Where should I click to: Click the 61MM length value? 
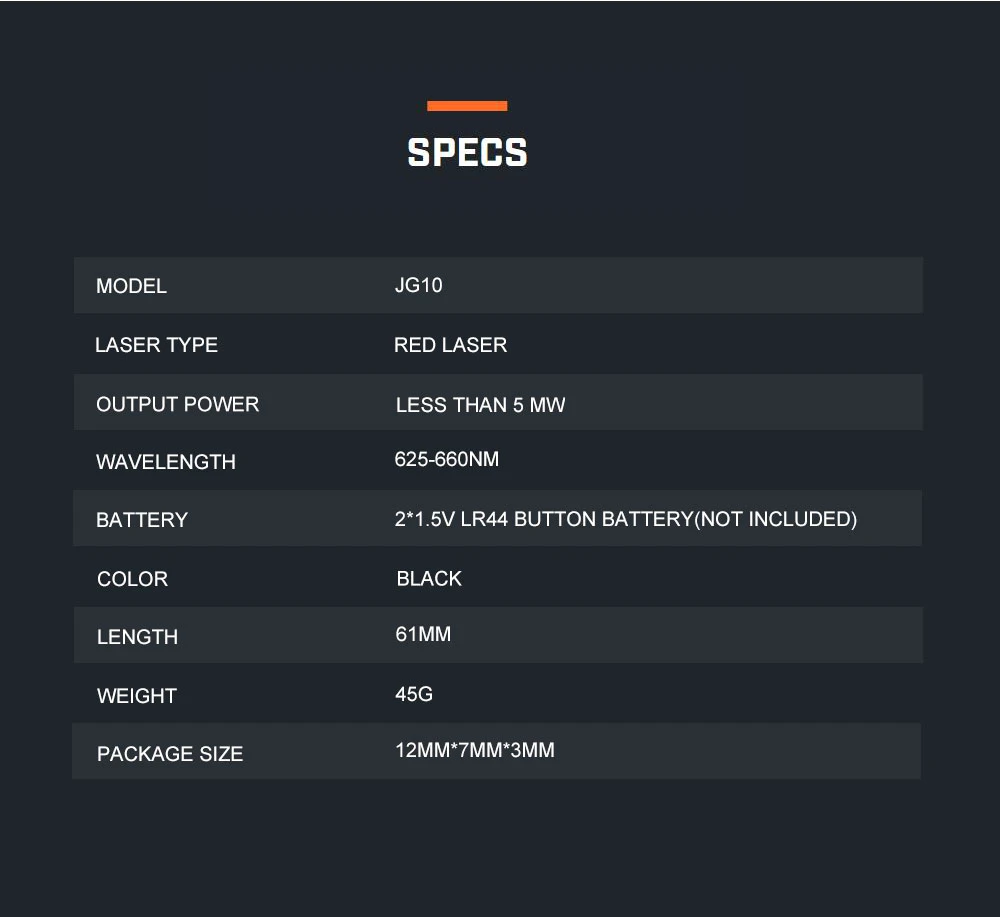point(423,634)
